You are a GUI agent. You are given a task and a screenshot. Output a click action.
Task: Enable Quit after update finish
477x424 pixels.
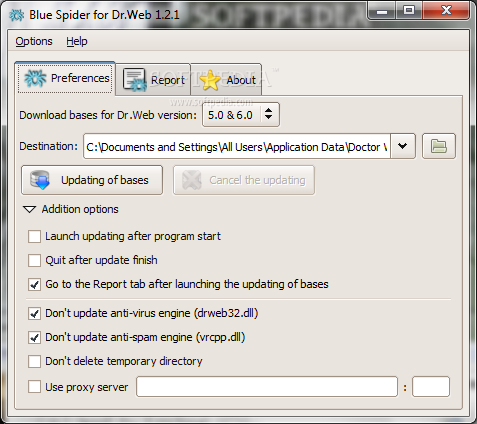point(35,260)
